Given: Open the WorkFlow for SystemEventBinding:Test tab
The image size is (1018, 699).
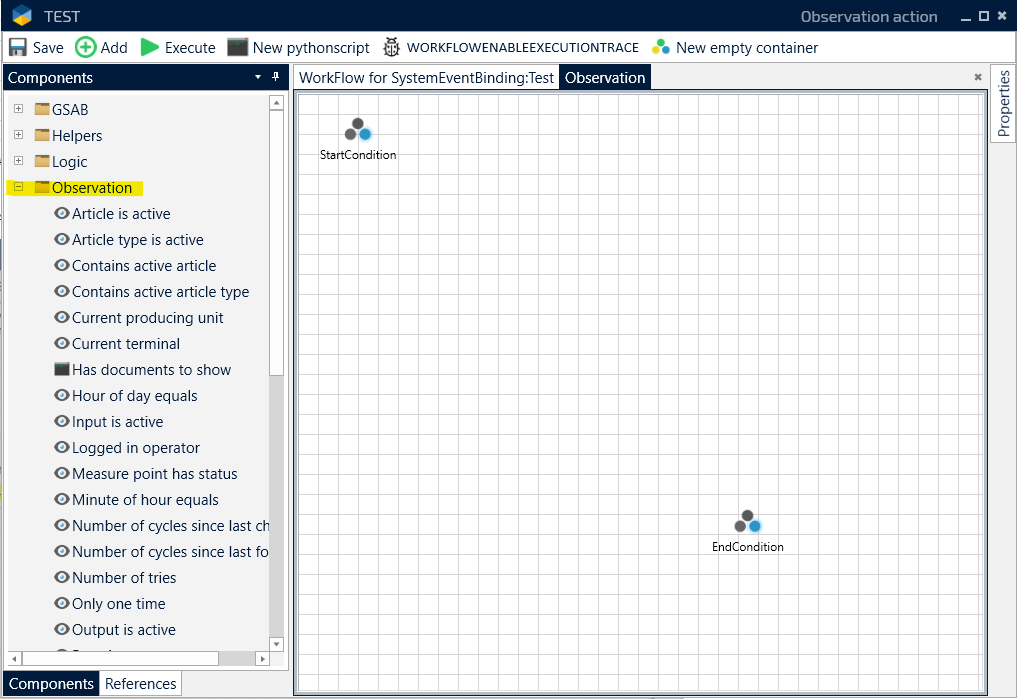Looking at the screenshot, I should [427, 78].
